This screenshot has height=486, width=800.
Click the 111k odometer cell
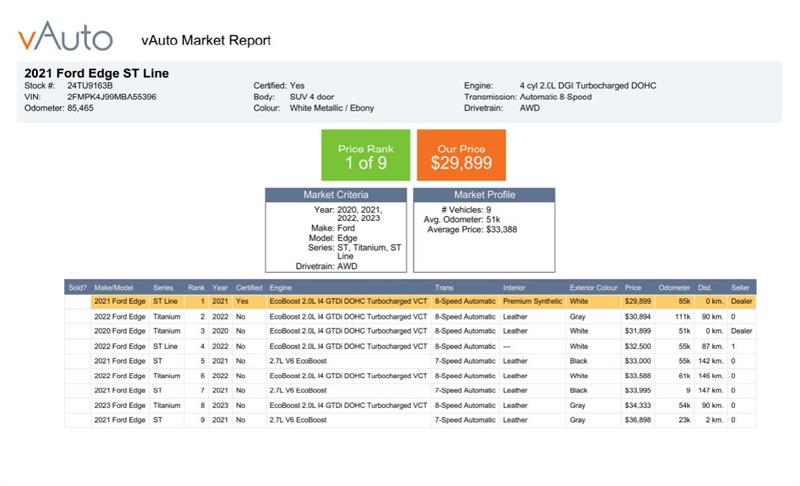pyautogui.click(x=682, y=317)
